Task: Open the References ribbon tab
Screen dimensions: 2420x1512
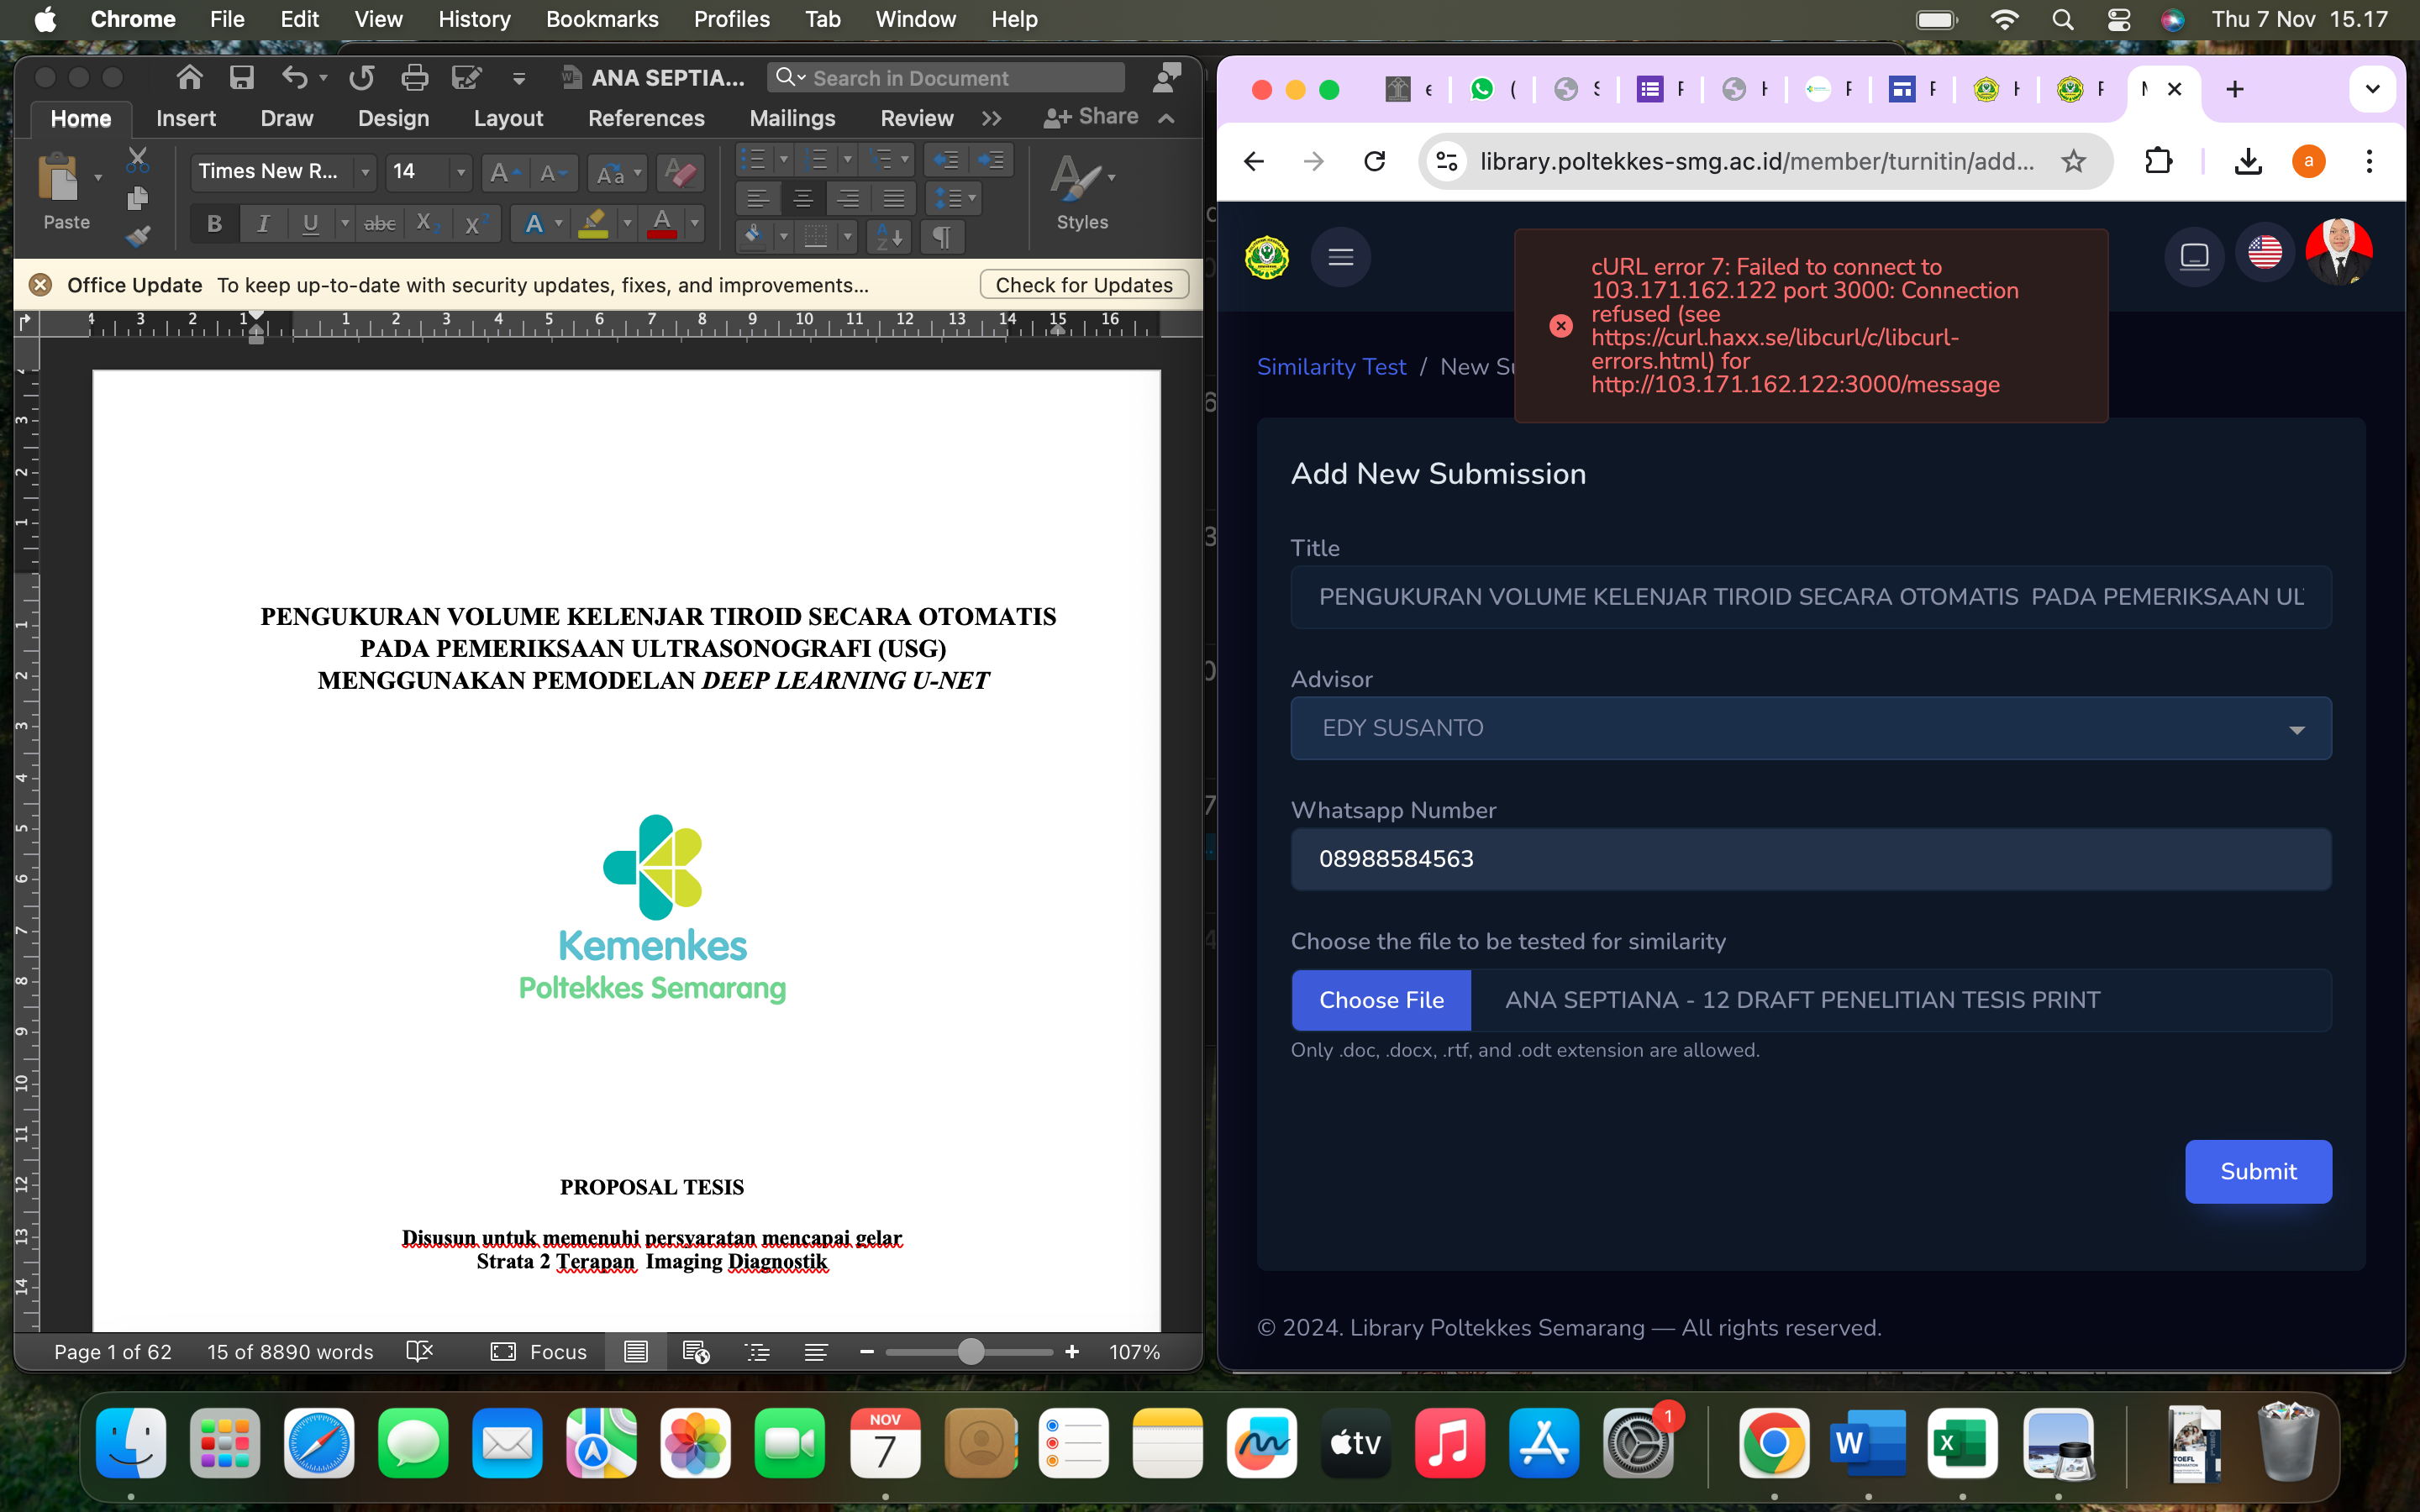Action: tap(646, 118)
